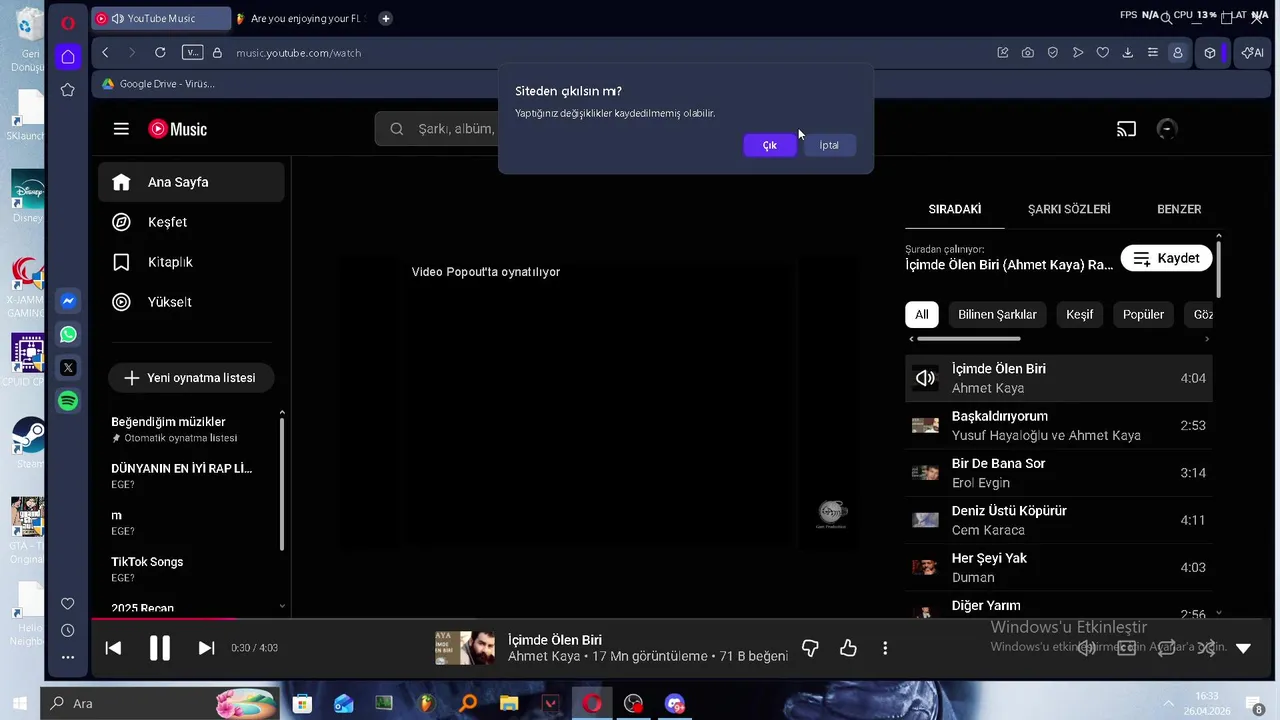
Task: Cancel the leave-site dialog with İptal
Action: [829, 145]
